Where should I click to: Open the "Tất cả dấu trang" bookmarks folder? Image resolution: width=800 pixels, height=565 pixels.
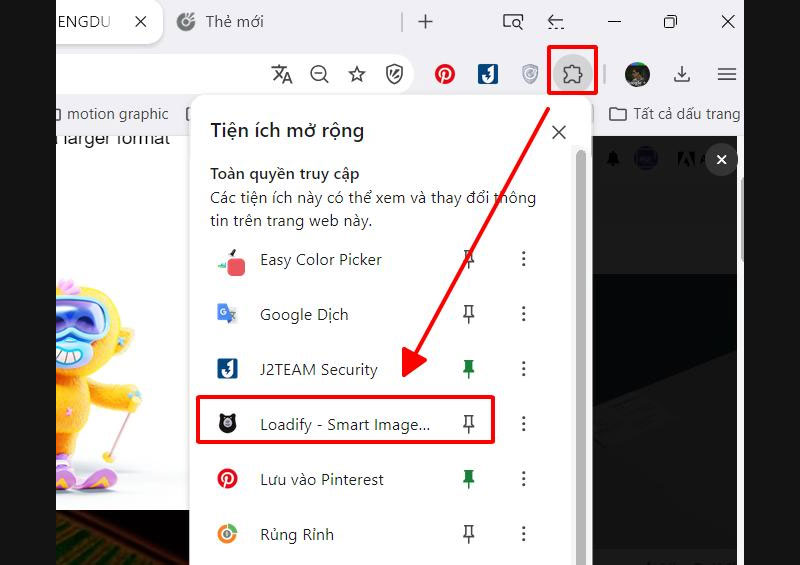(674, 114)
